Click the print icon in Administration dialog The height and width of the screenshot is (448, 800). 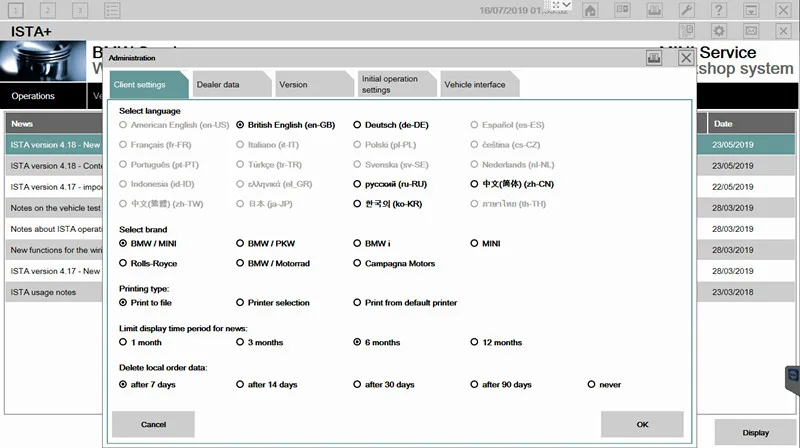(654, 58)
